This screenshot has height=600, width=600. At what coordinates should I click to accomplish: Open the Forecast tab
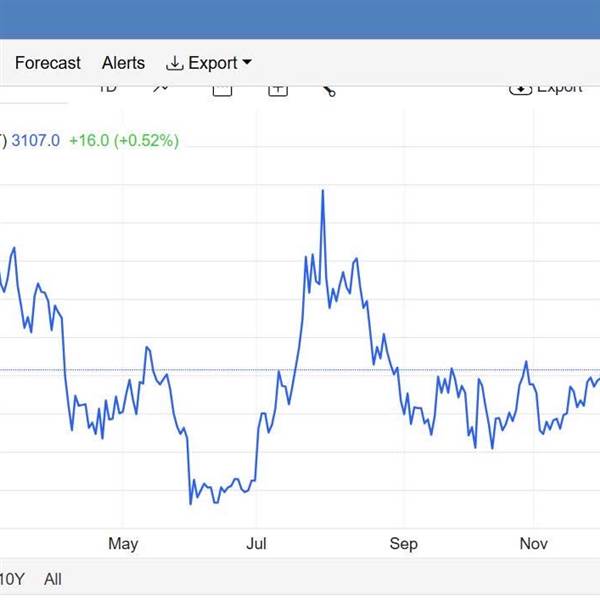click(47, 63)
